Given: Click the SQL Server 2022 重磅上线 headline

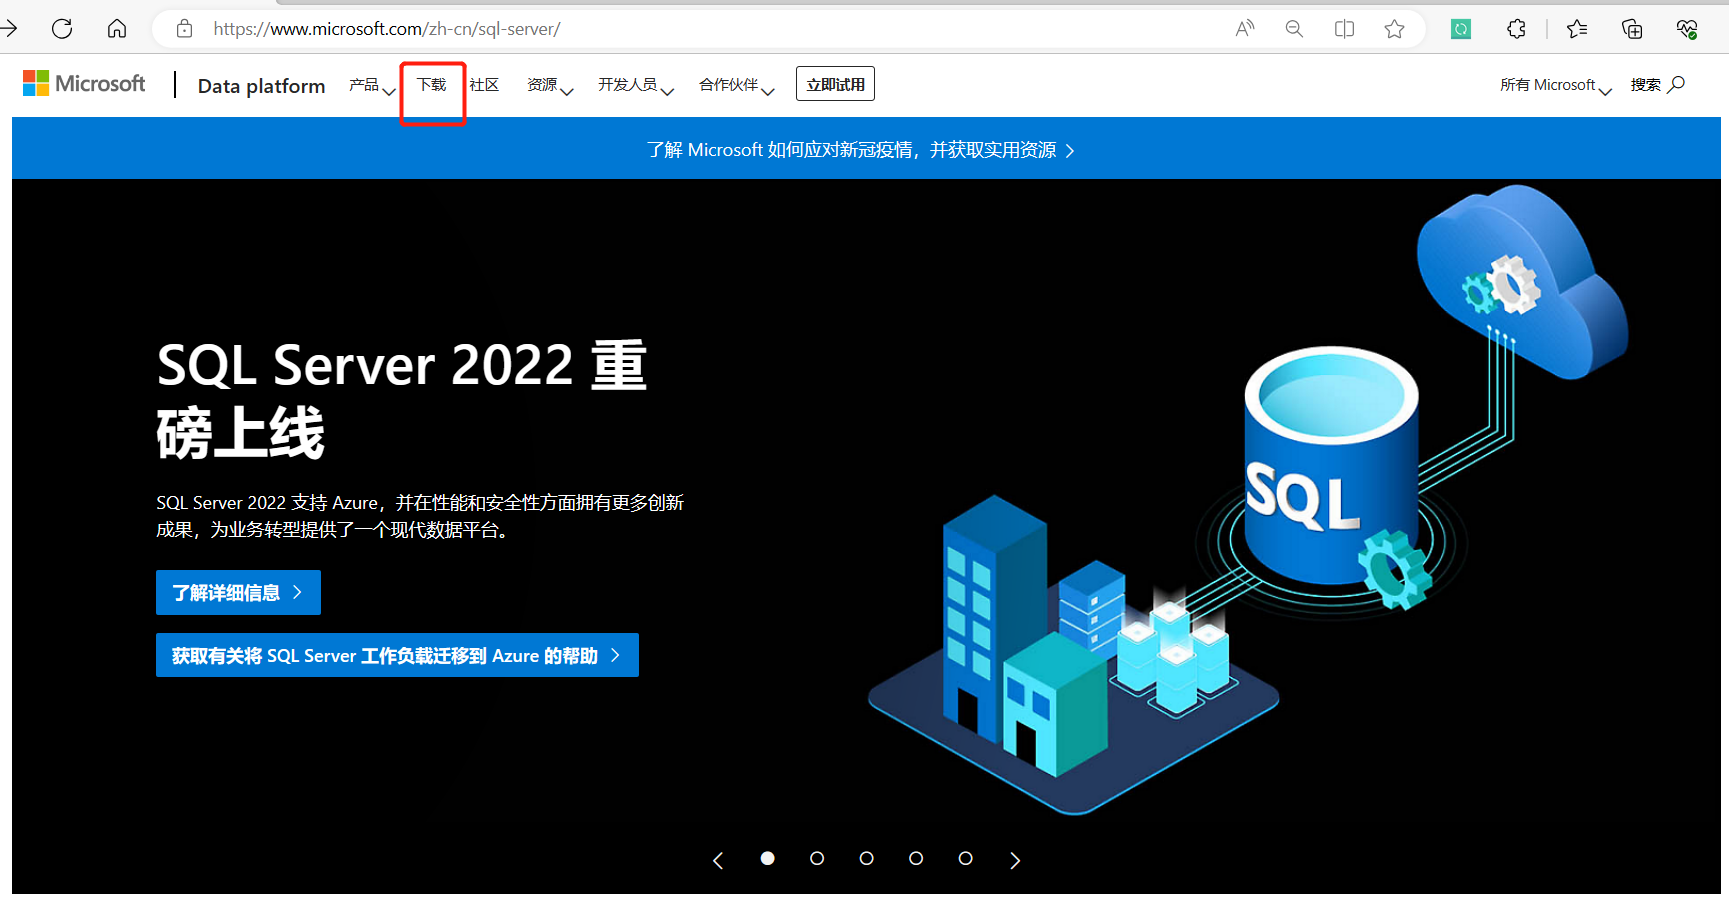Looking at the screenshot, I should point(402,398).
